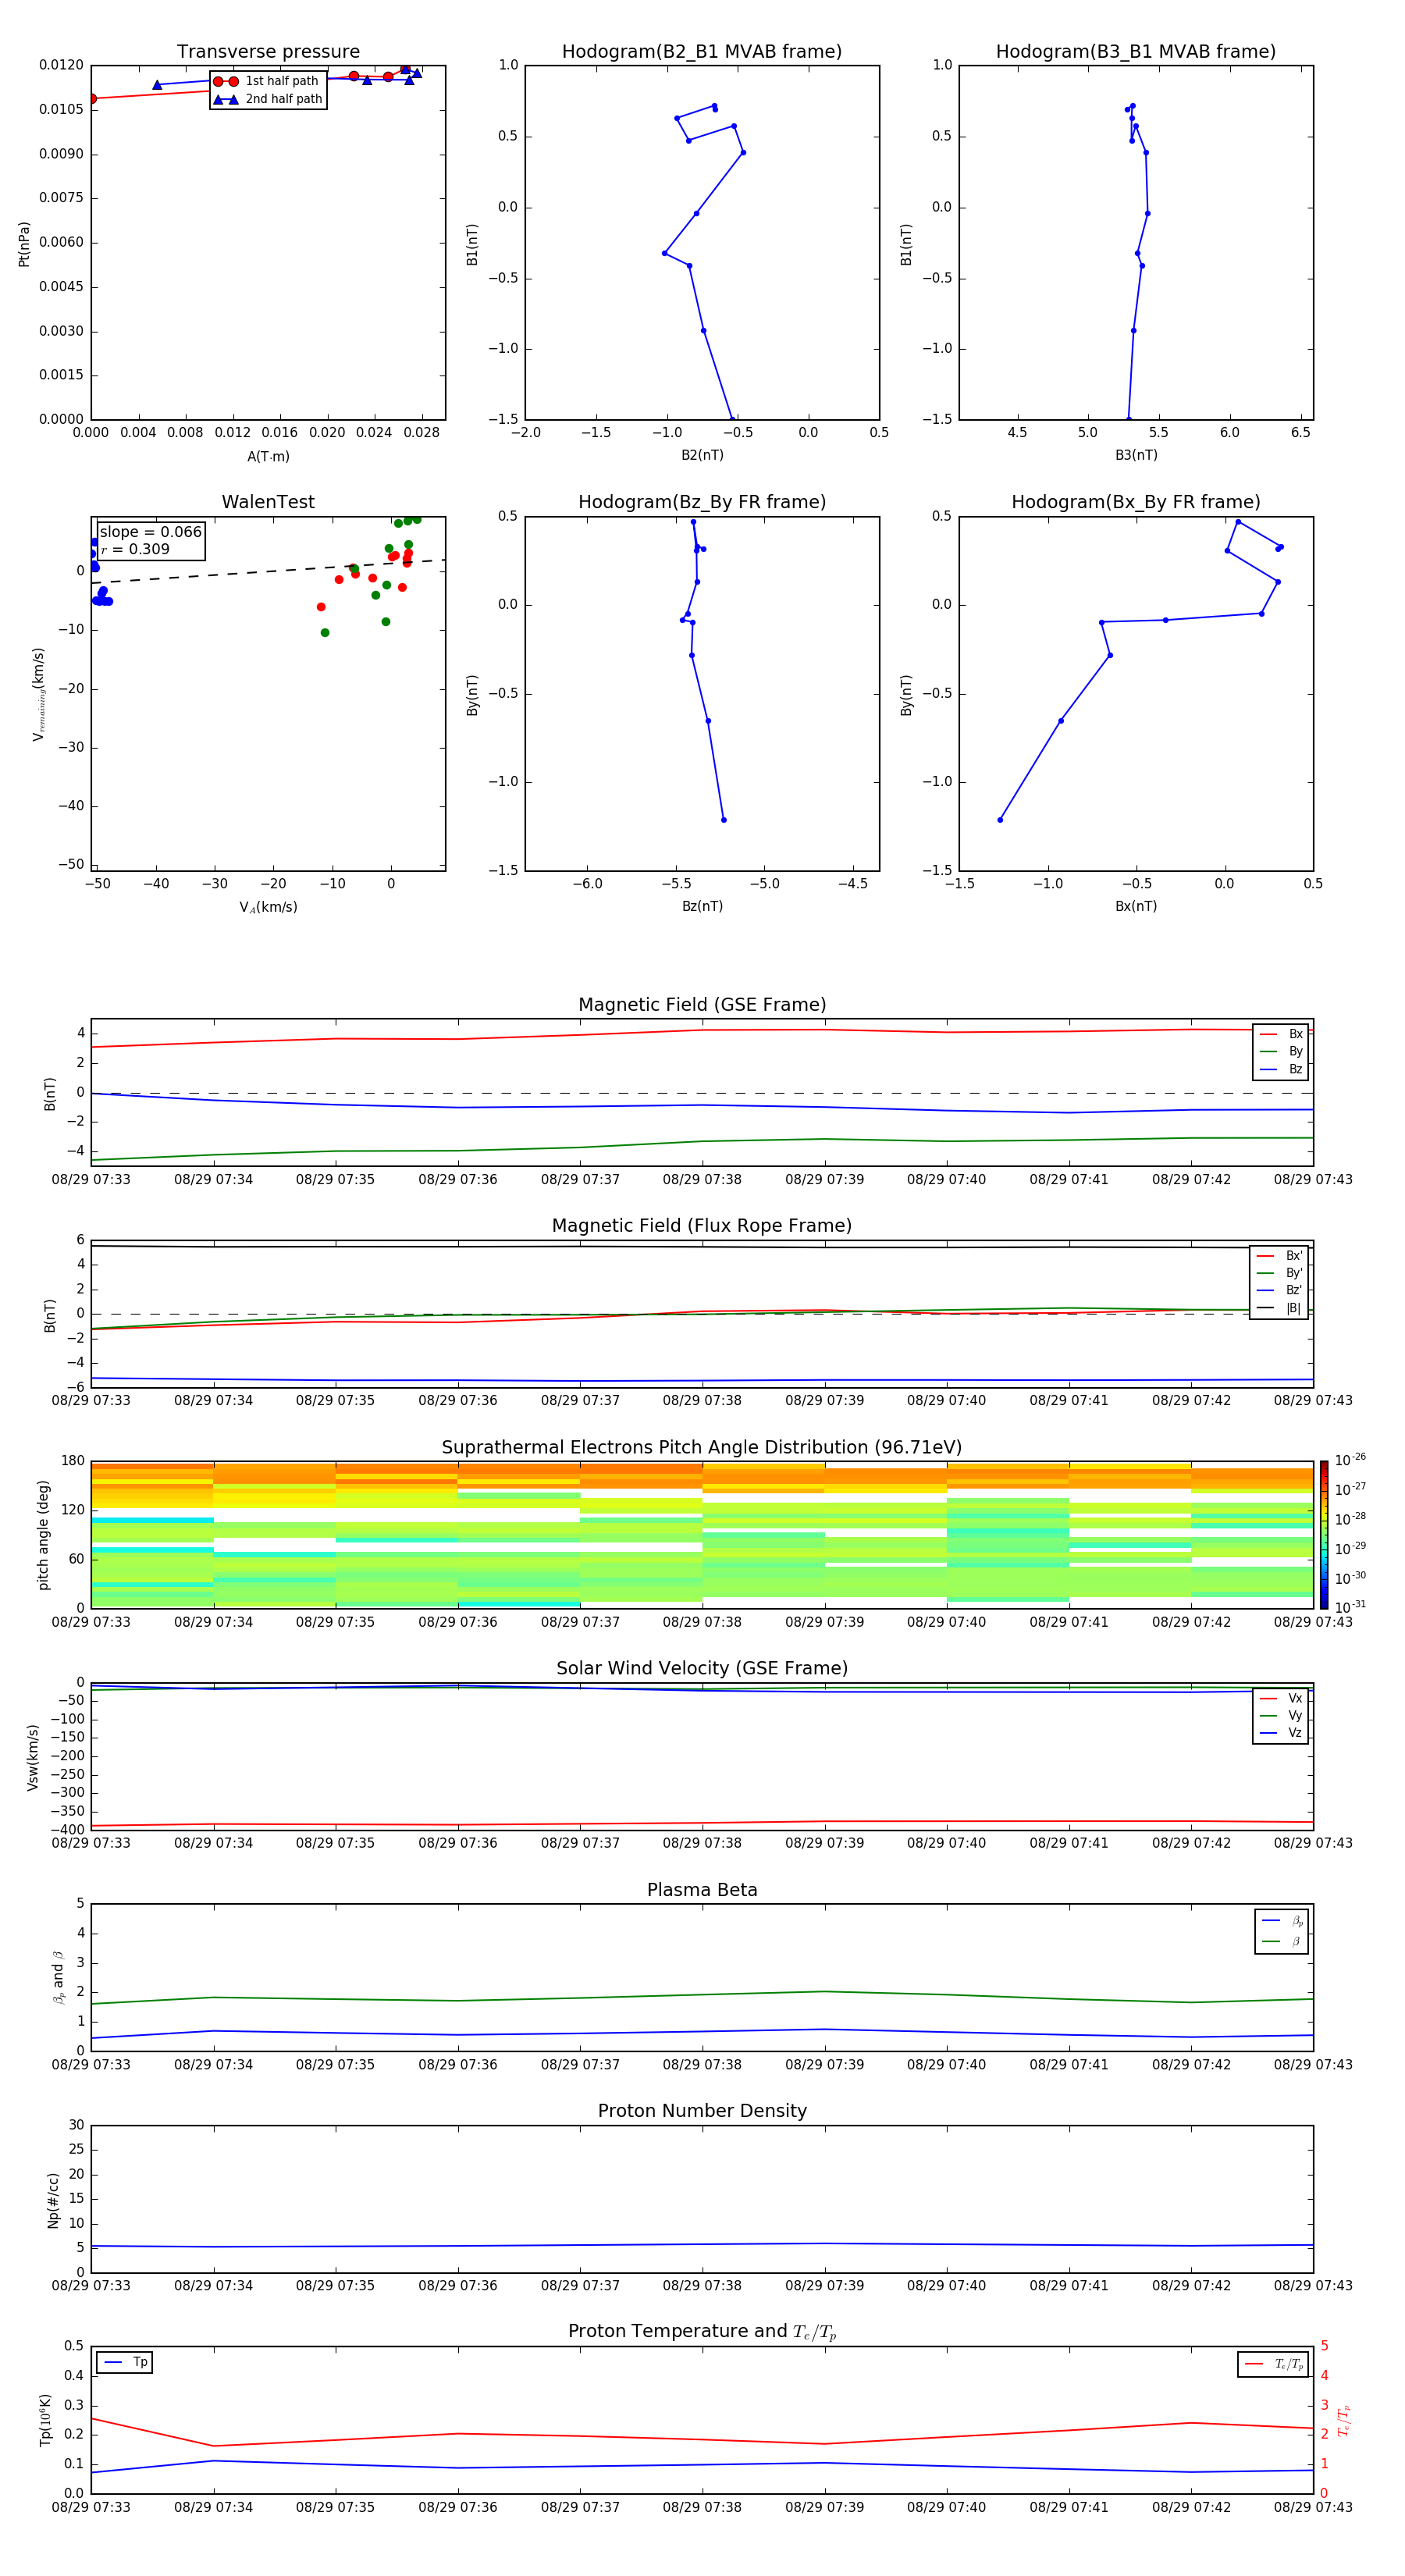The image size is (1405, 2576).
Task: Click the 'Bz' legend entry in GSE panel
Action: click(1281, 1069)
